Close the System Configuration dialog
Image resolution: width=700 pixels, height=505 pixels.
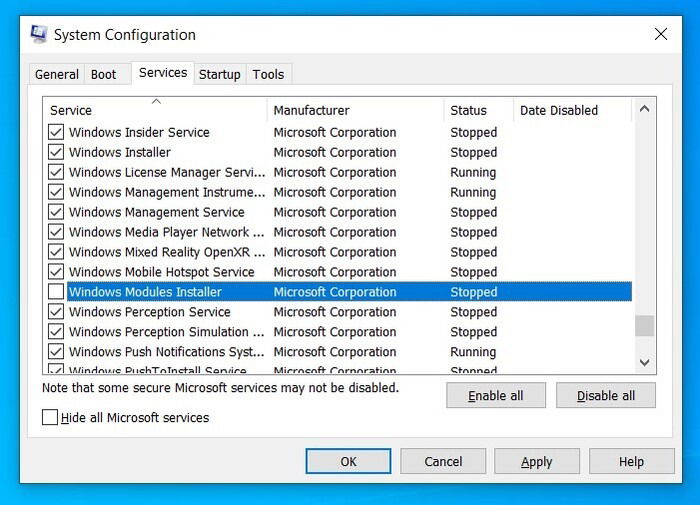coord(661,34)
